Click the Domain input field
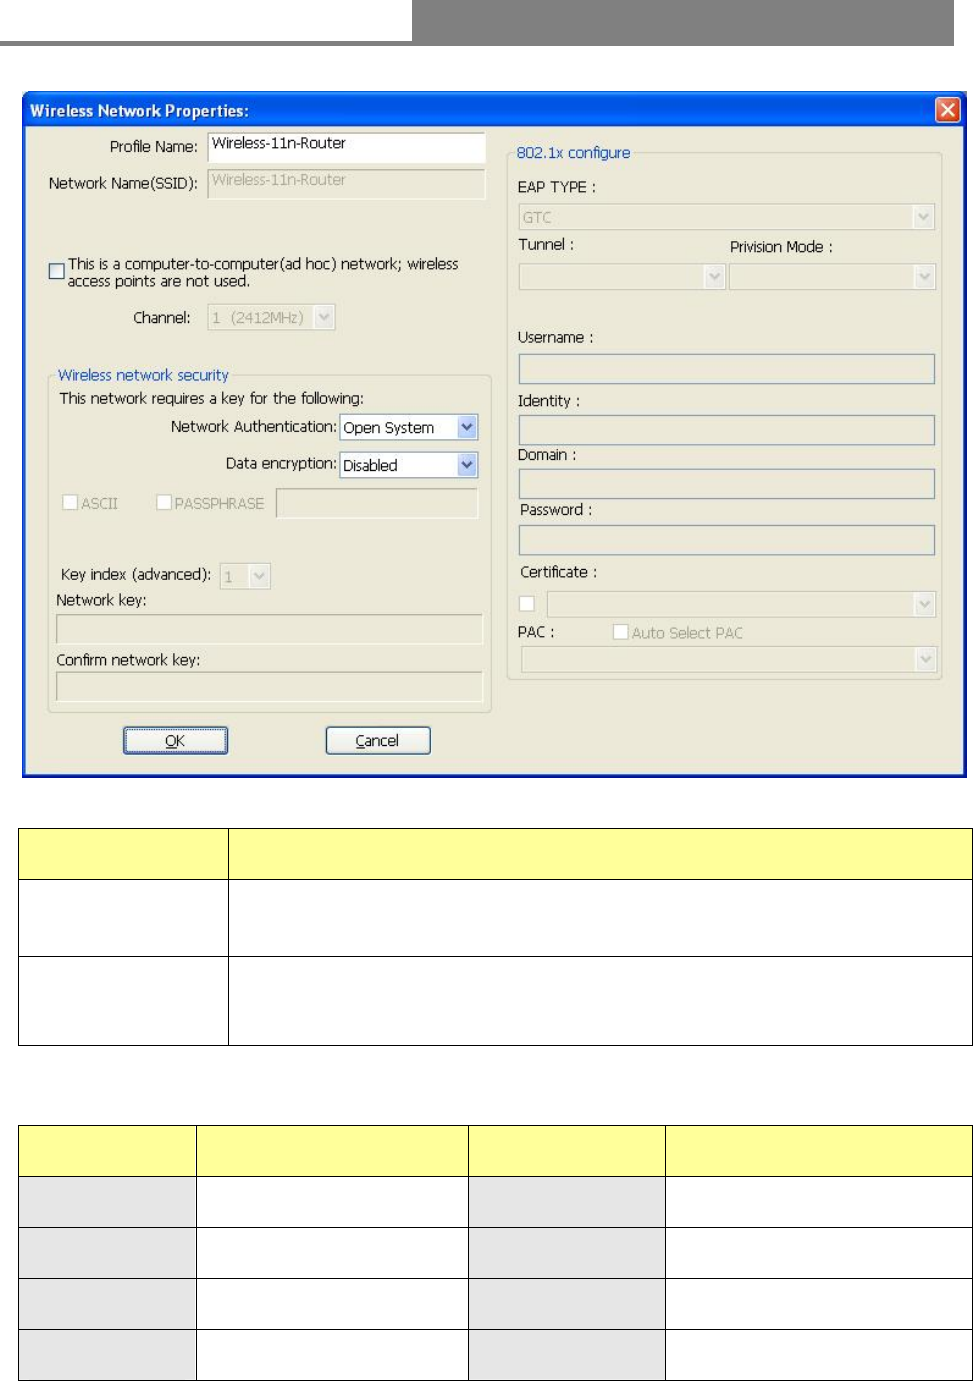973x1381 pixels. click(727, 484)
